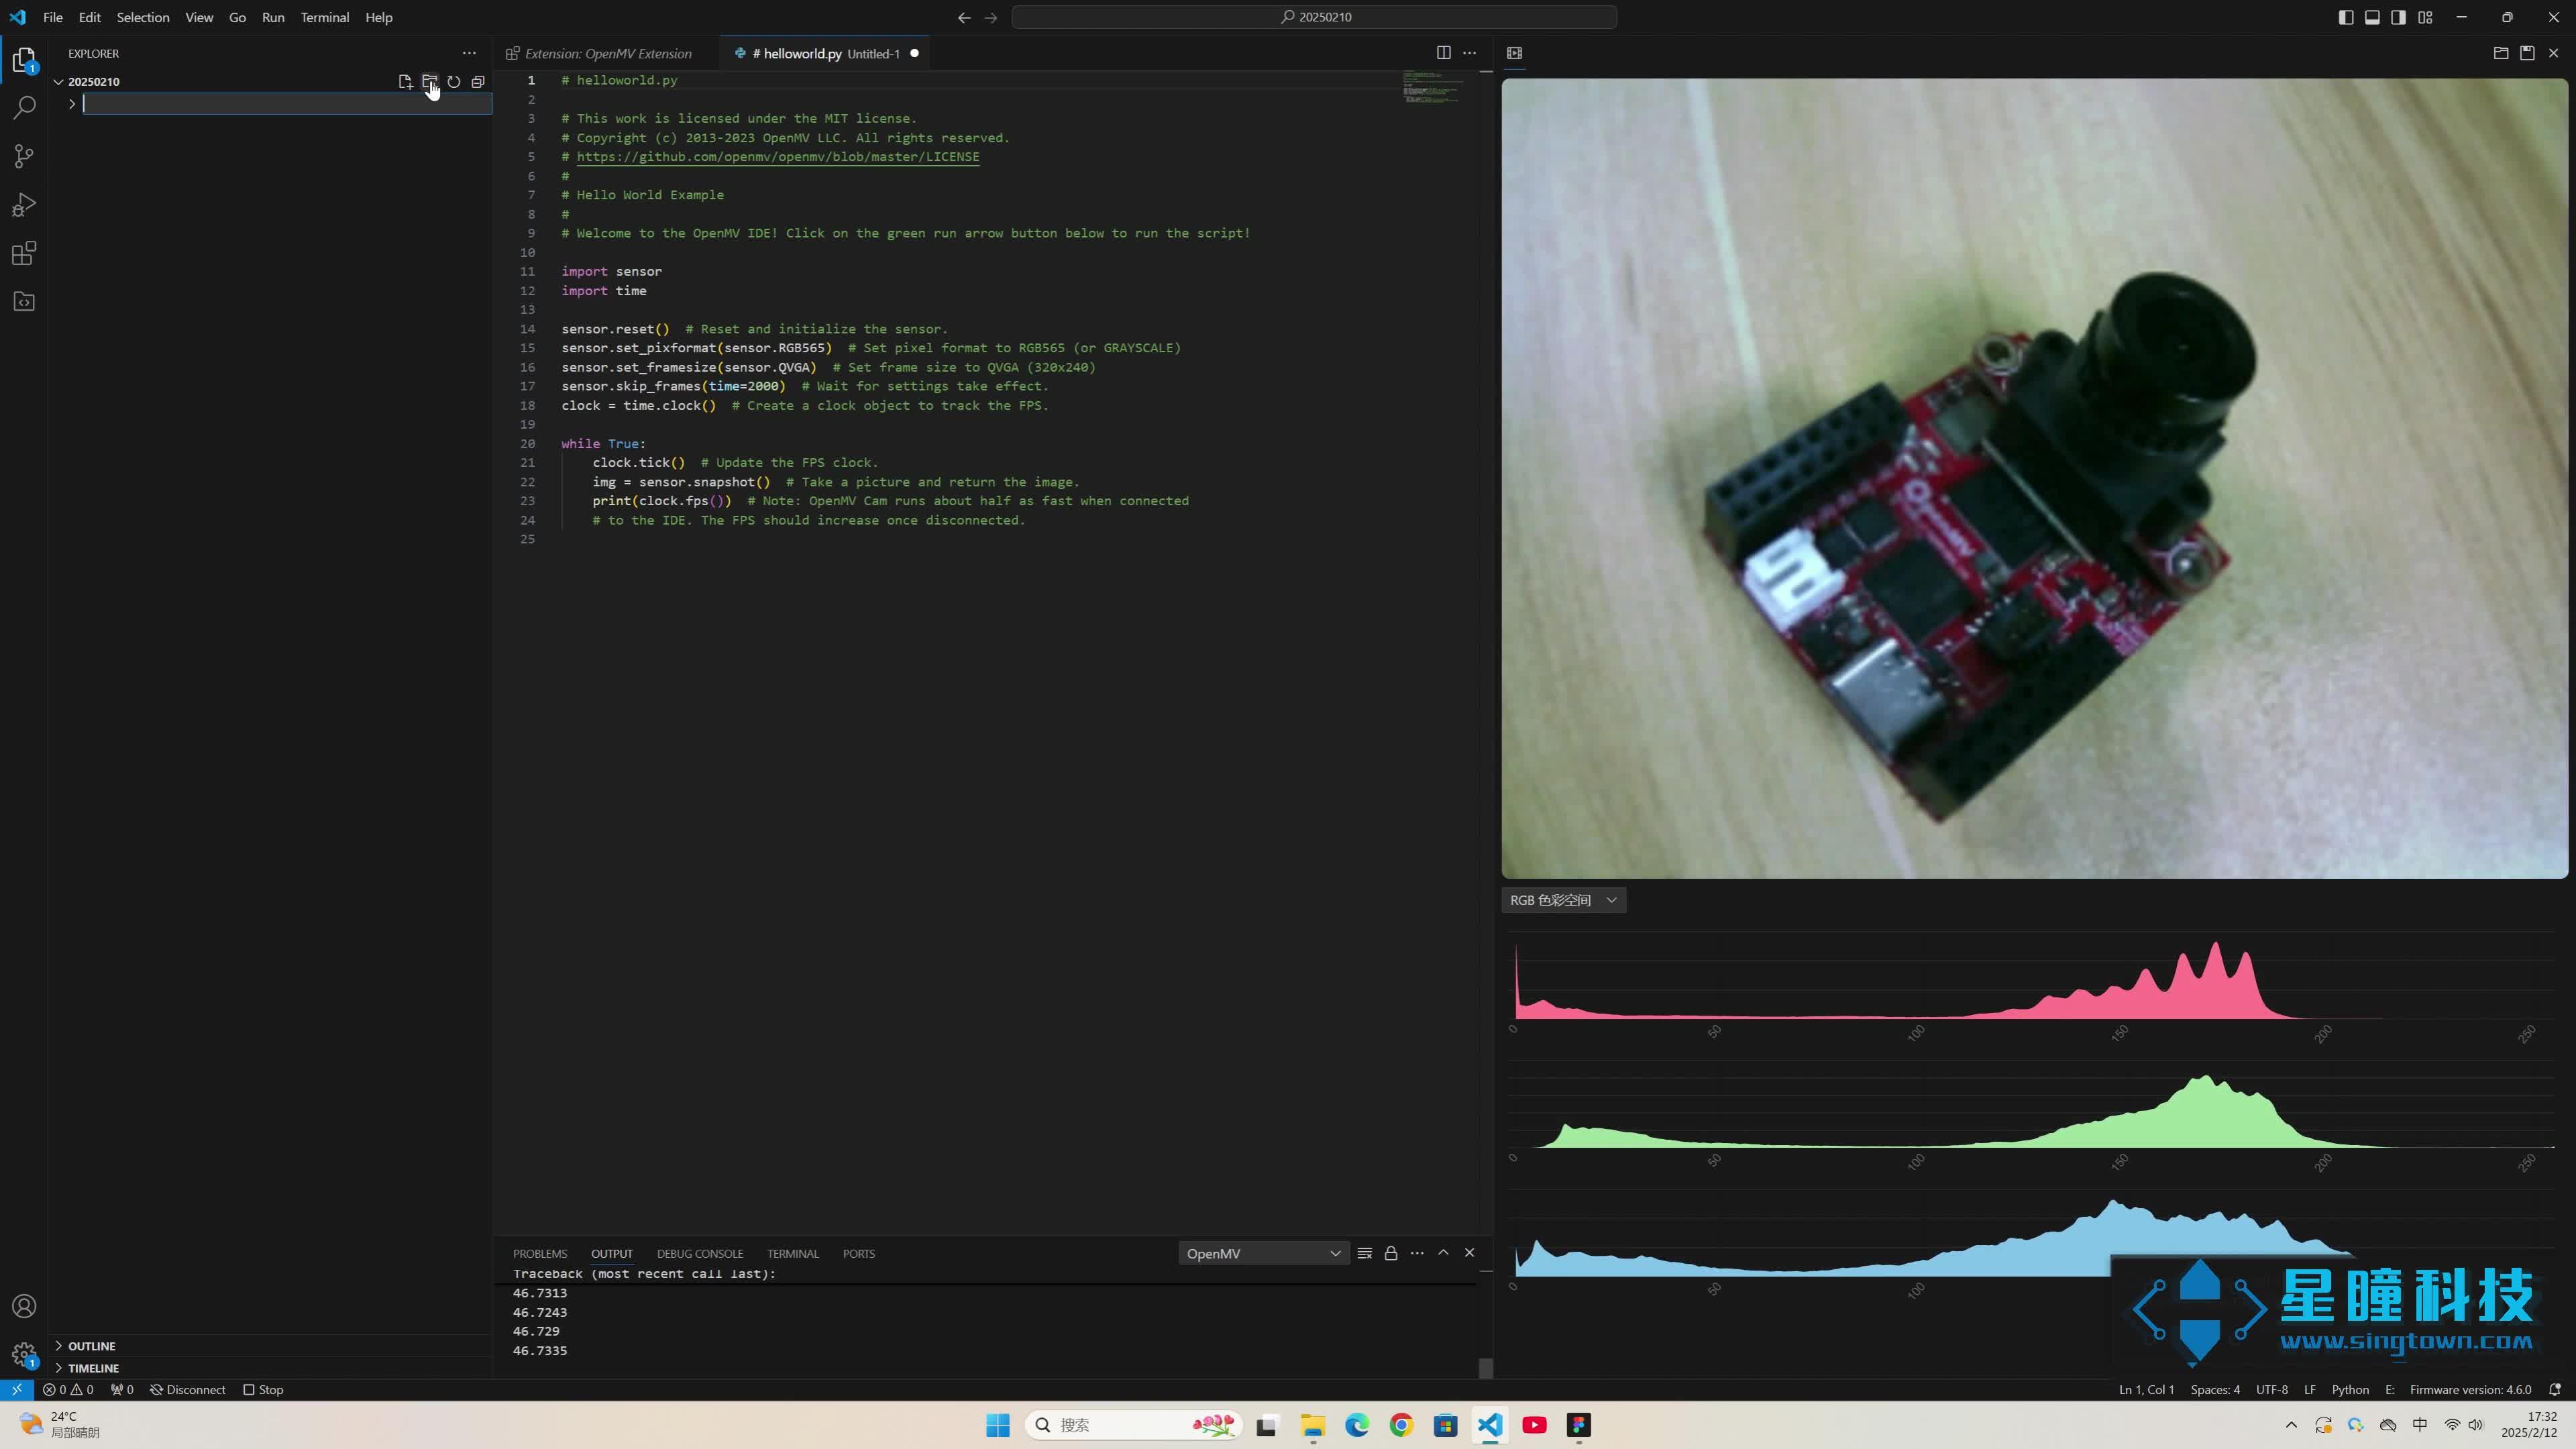Refresh the Explorer file tree
This screenshot has height=1449, width=2576.
click(x=454, y=82)
